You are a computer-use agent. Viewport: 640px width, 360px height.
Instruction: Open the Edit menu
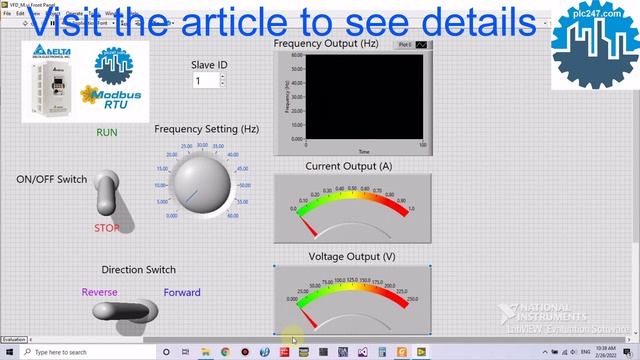(x=20, y=13)
